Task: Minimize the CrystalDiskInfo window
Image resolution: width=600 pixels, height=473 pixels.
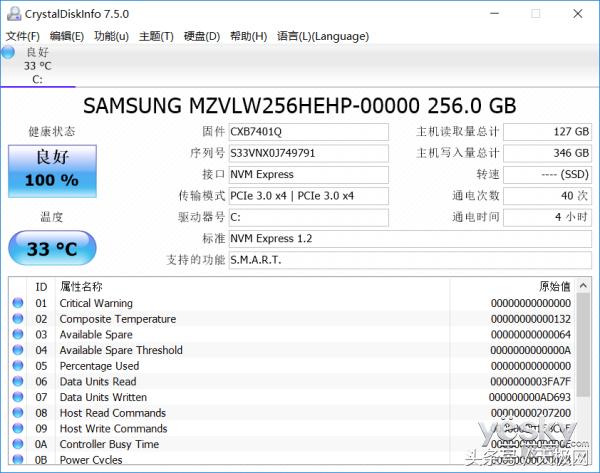Action: coord(495,14)
